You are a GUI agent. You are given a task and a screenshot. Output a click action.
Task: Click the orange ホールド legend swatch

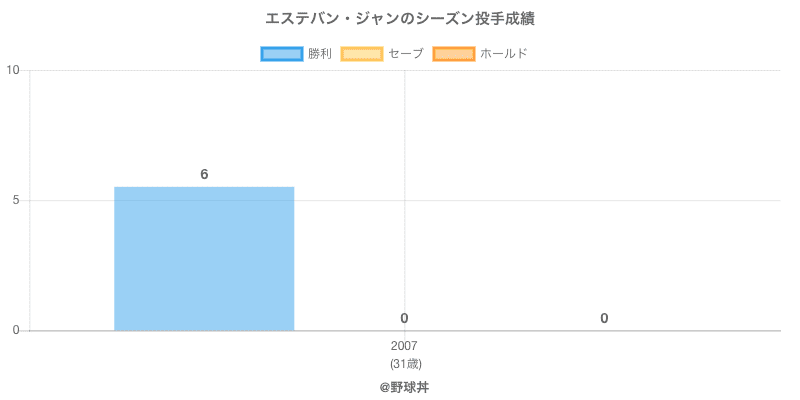[x=453, y=53]
